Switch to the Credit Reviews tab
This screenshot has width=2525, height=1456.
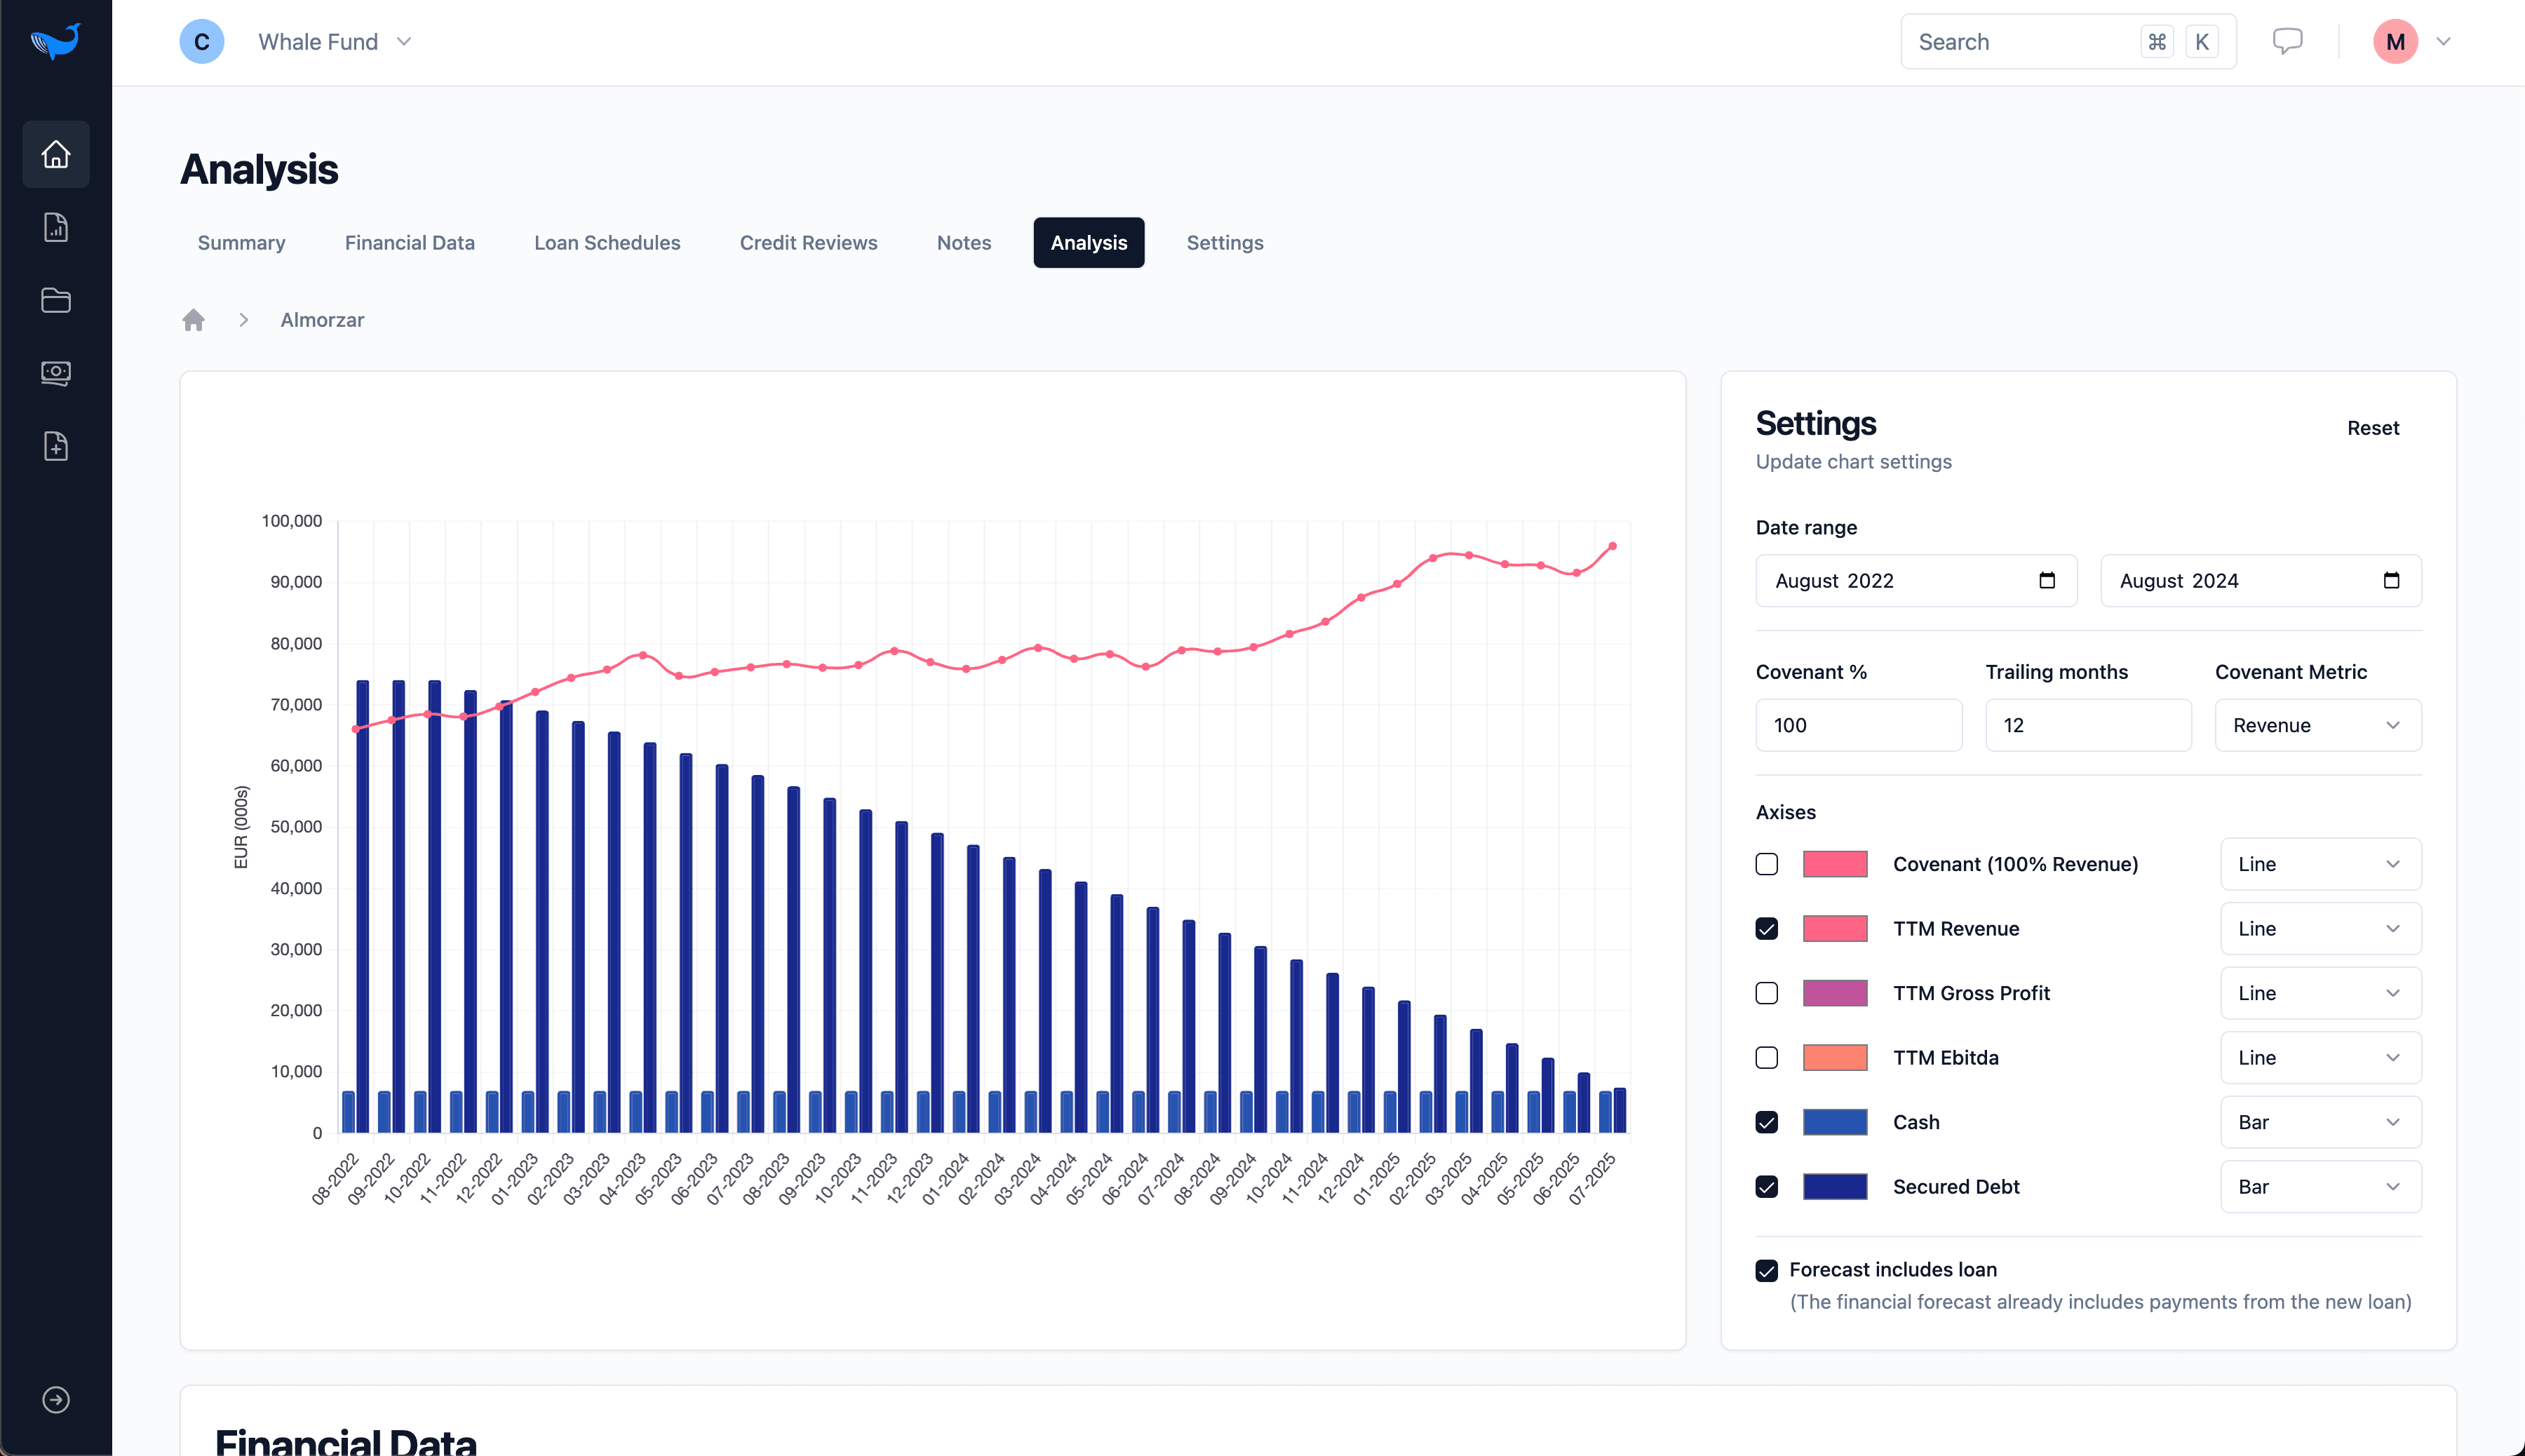808,243
